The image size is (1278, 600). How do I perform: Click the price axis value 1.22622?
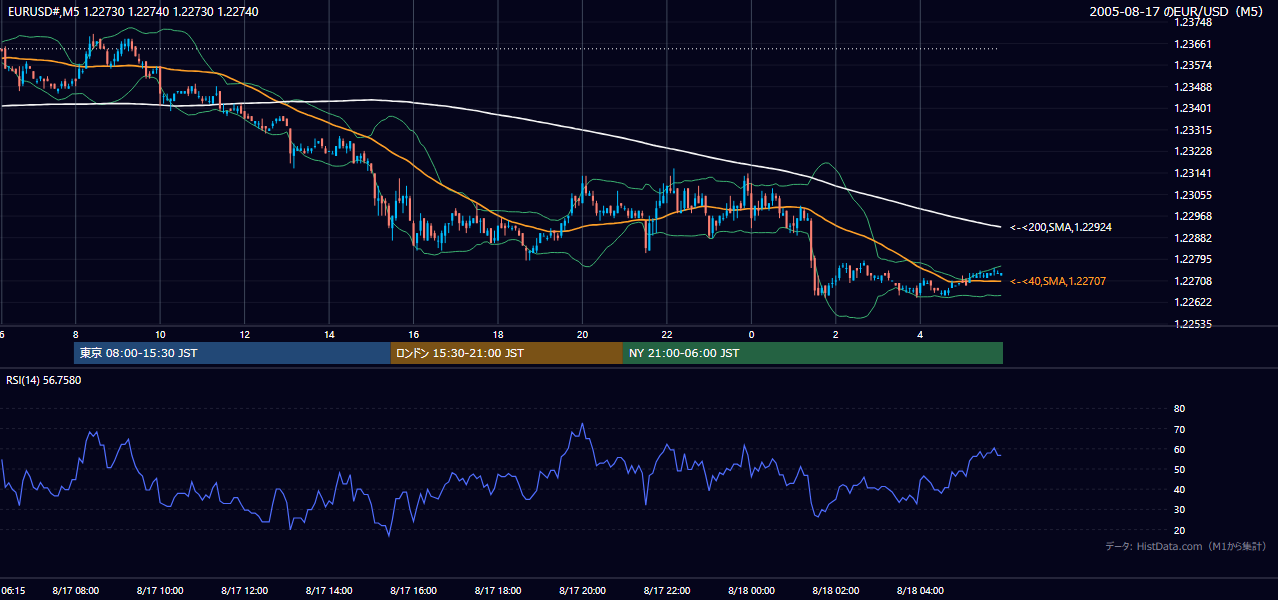tap(1192, 303)
